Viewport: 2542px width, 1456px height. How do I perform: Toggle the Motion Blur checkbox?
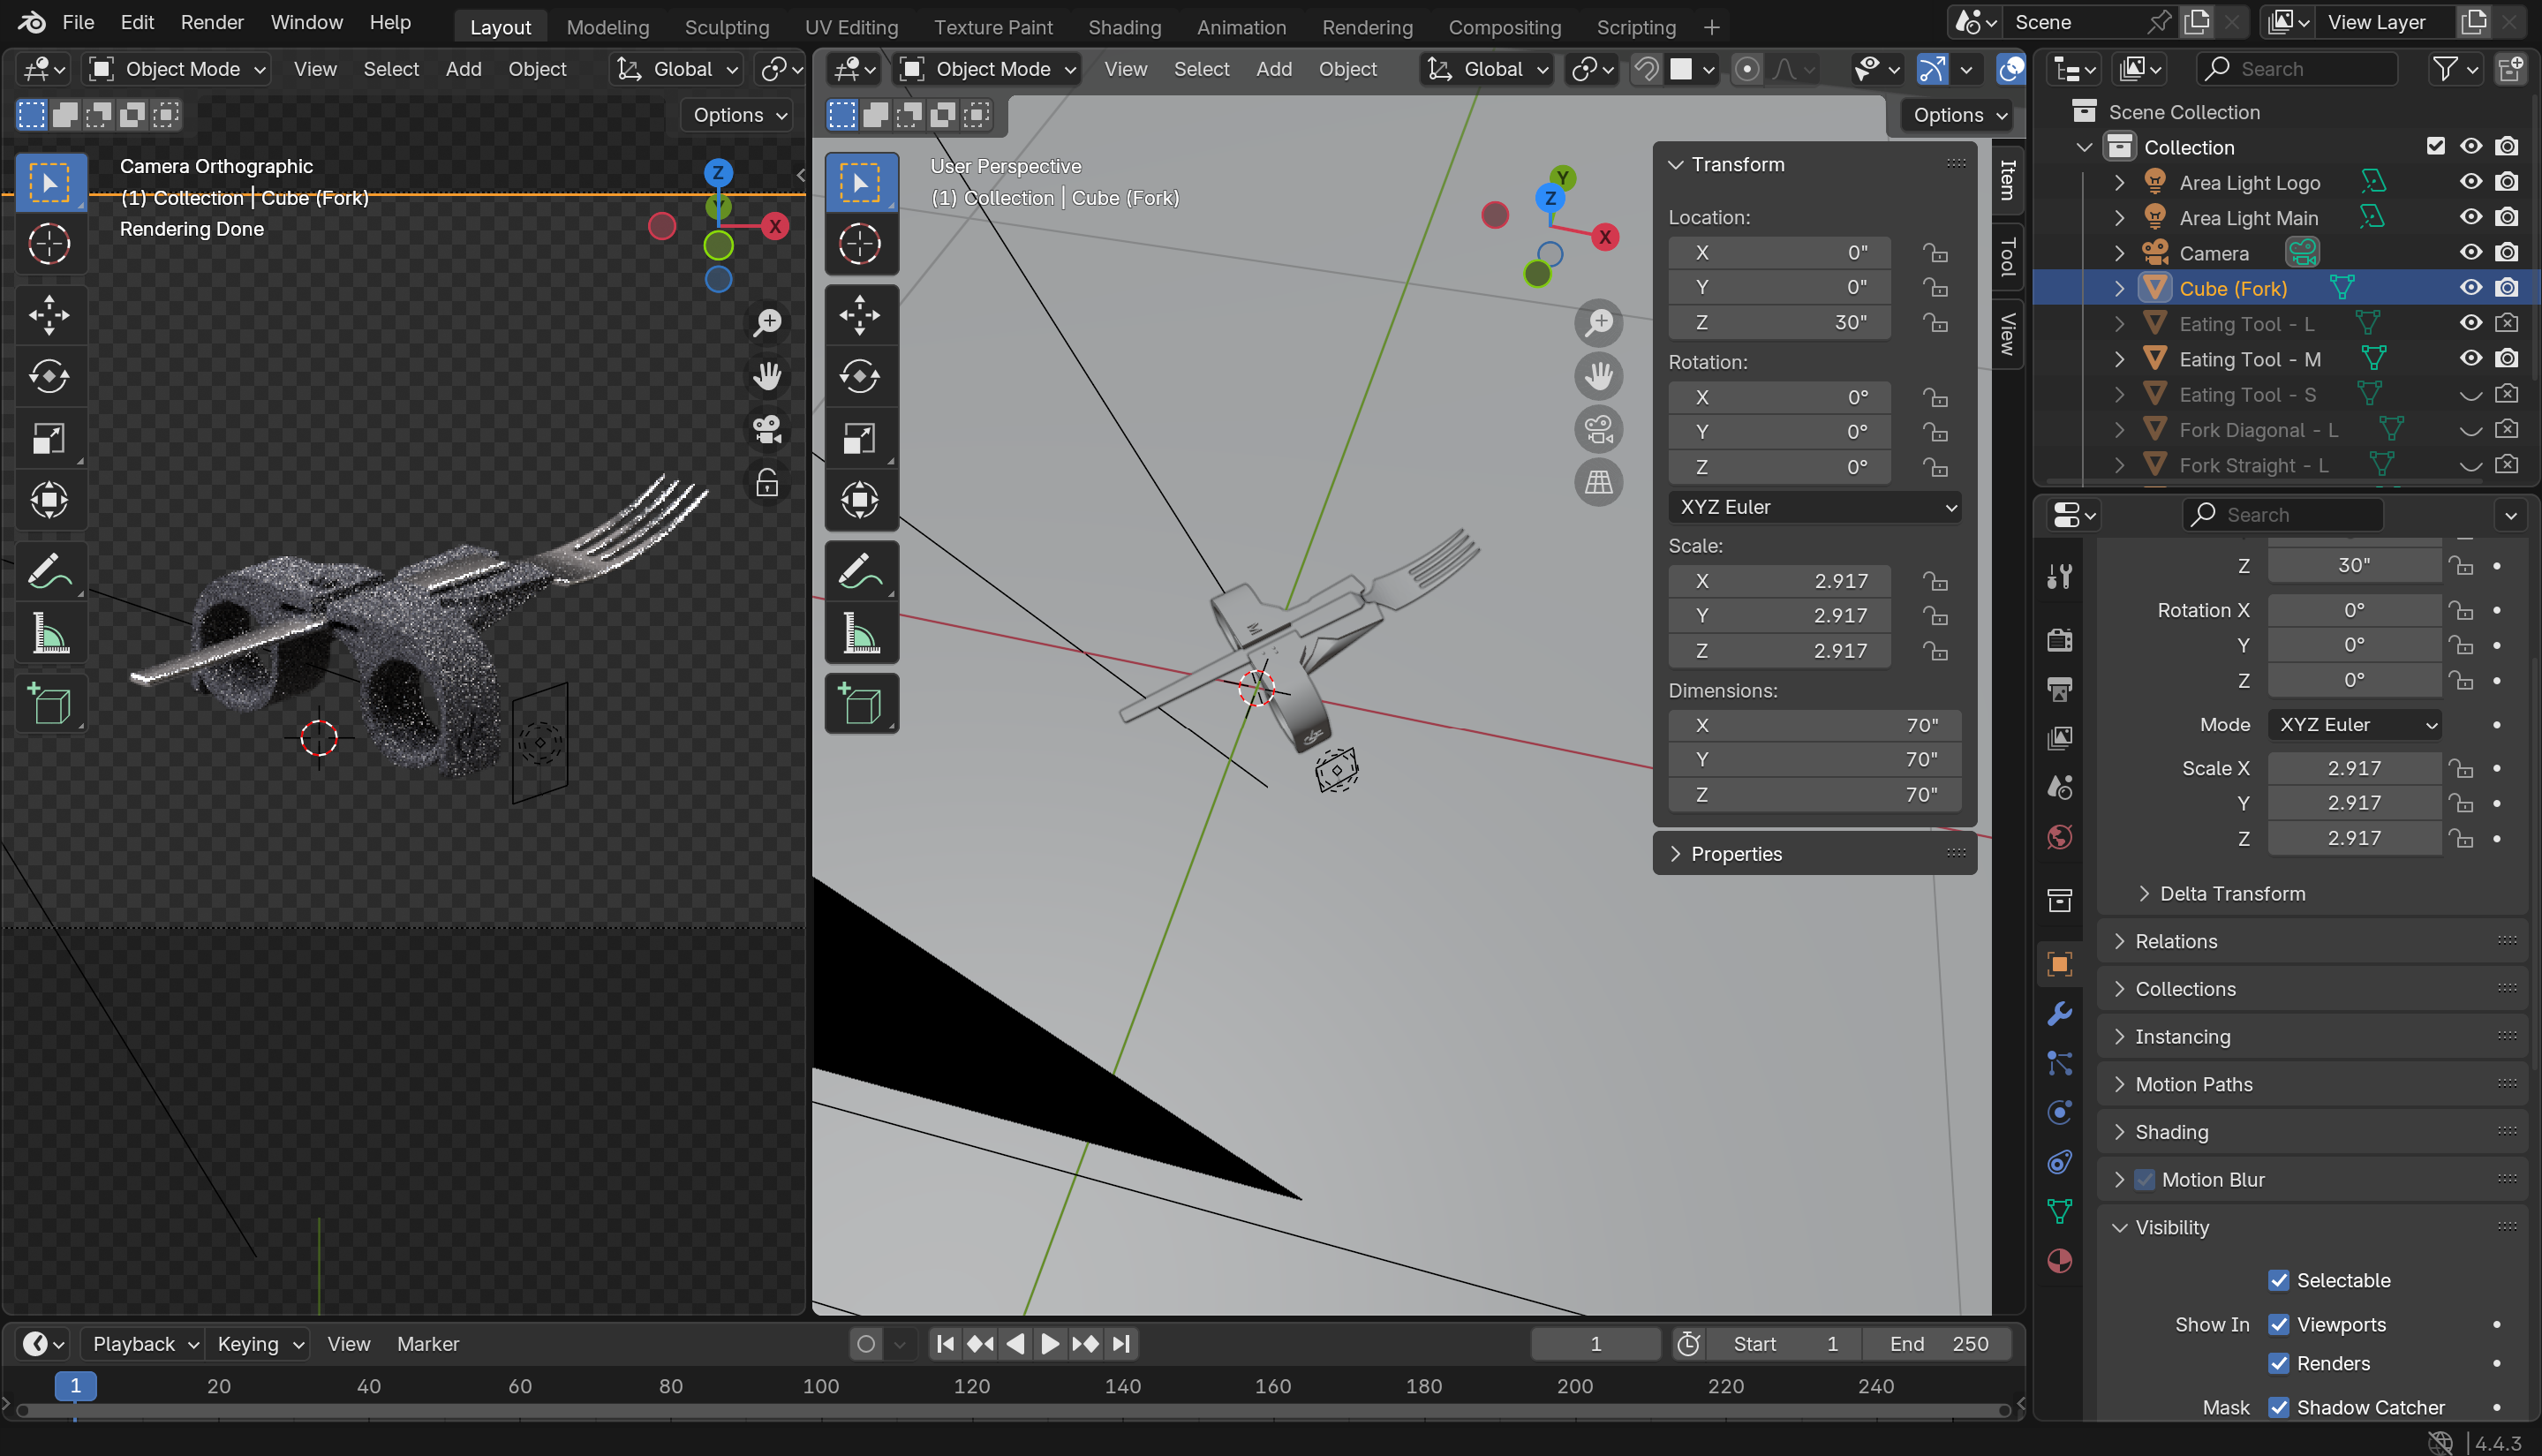[x=2144, y=1180]
